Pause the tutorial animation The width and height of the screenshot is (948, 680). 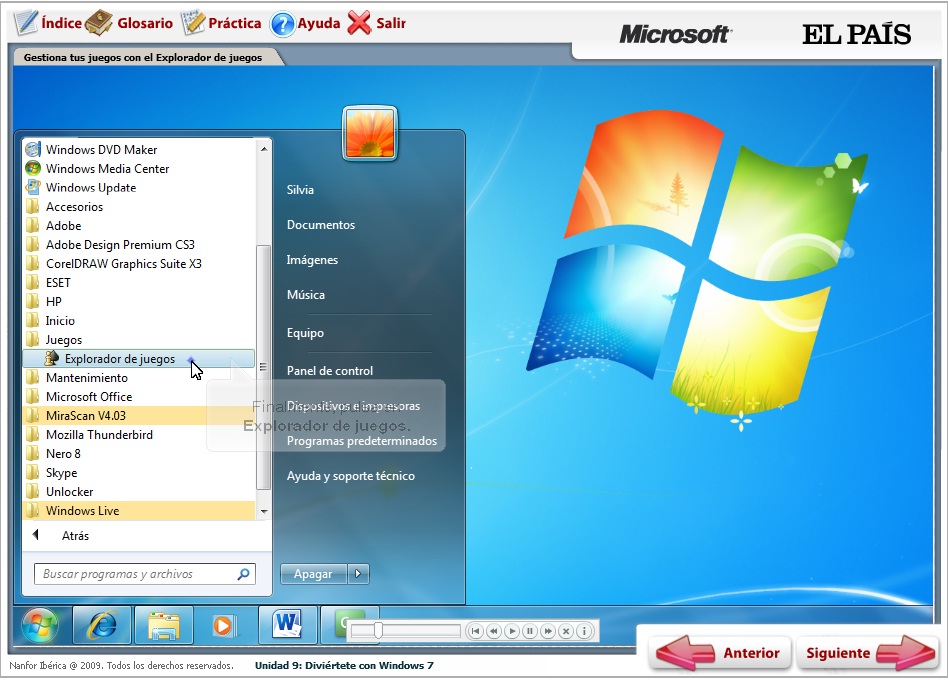pos(530,631)
